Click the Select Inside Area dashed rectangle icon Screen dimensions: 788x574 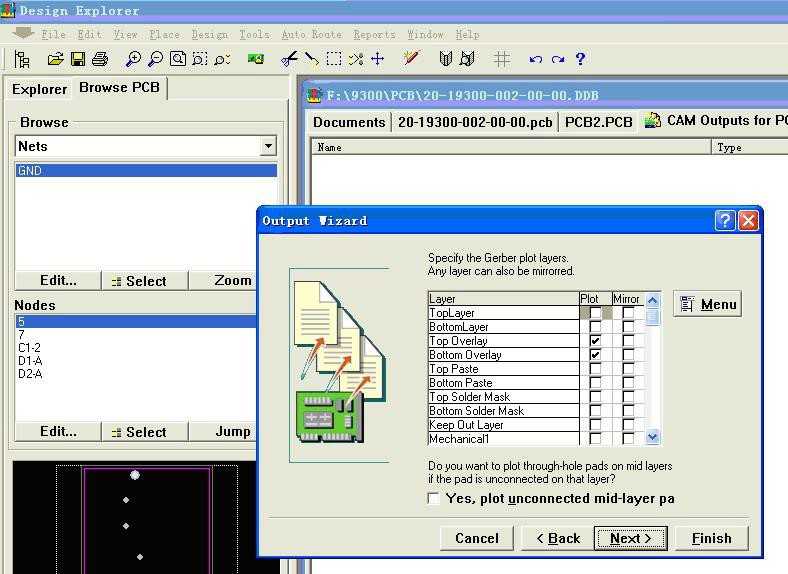click(334, 59)
